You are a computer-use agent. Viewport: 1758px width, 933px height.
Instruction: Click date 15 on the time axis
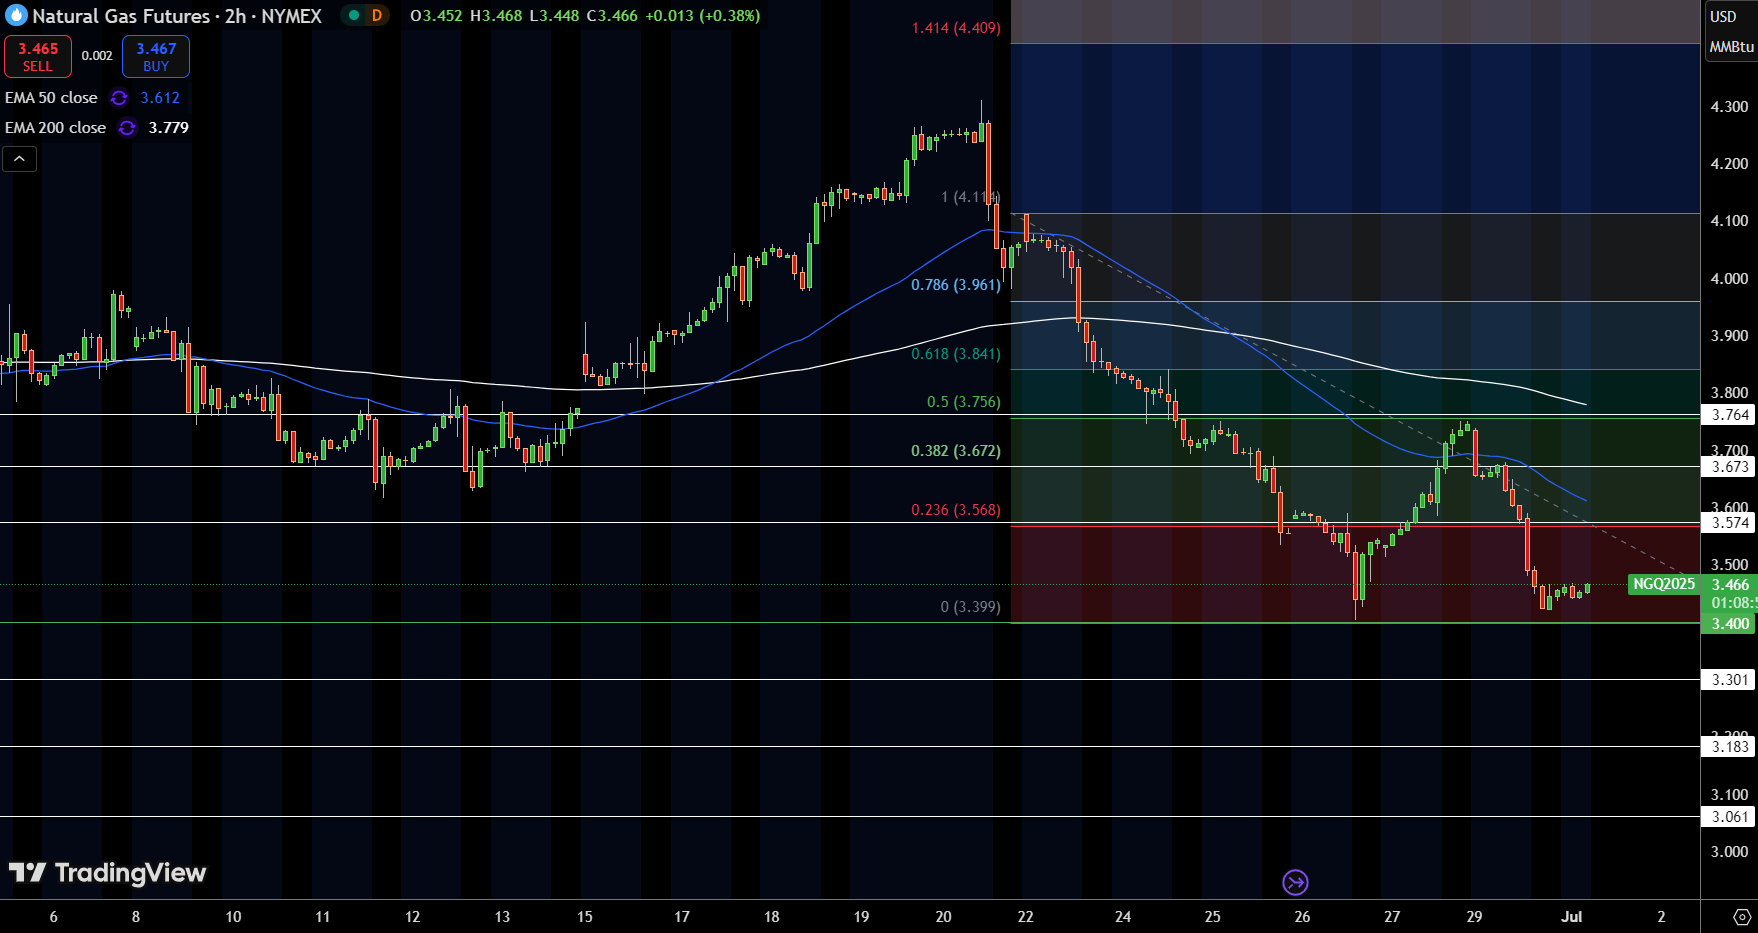coord(585,917)
